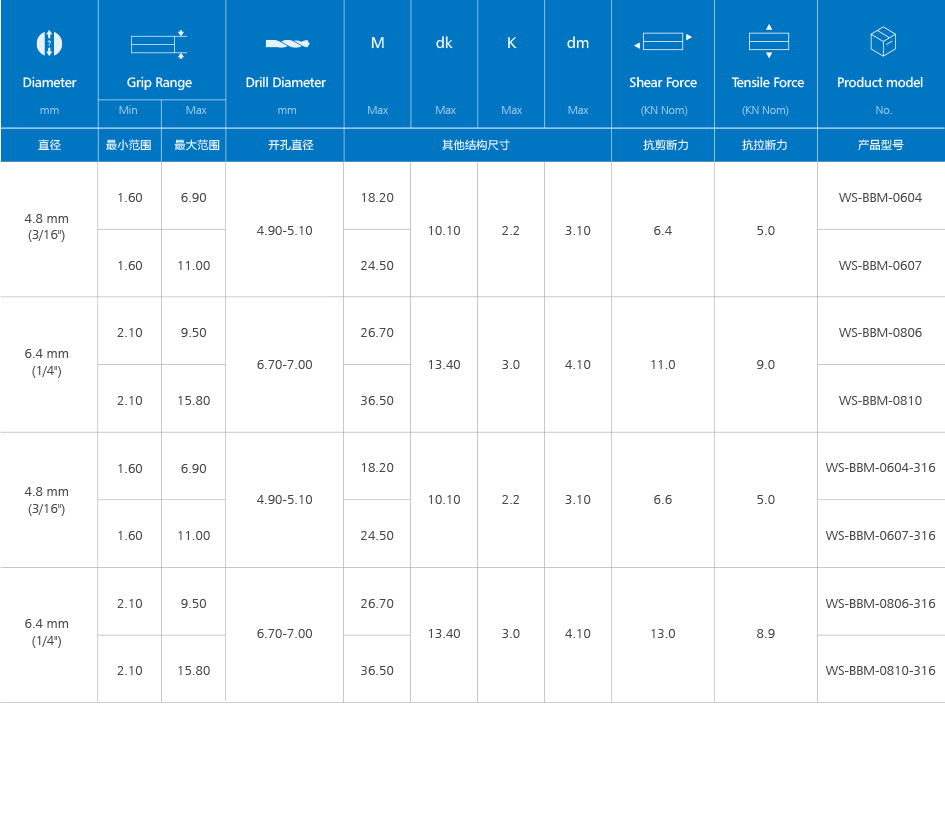Click the 'dm' column header
This screenshot has height=818, width=945.
(x=578, y=43)
